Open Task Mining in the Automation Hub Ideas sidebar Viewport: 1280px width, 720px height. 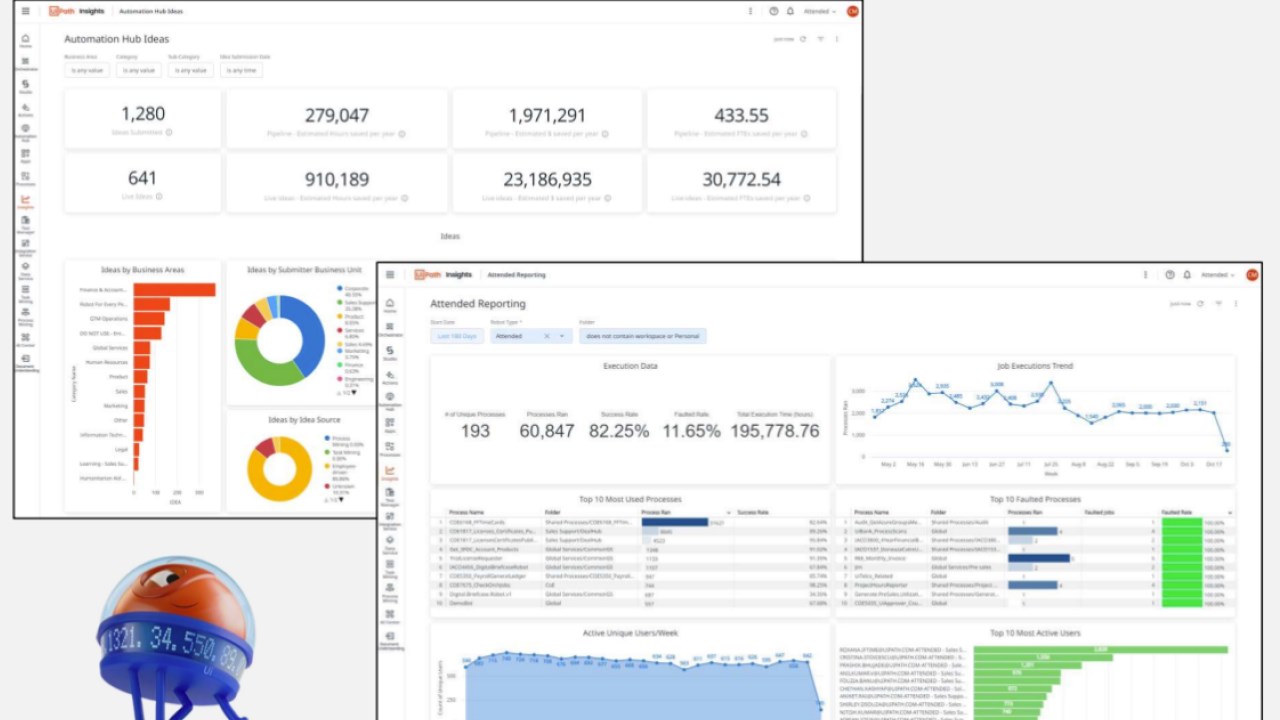pyautogui.click(x=25, y=294)
